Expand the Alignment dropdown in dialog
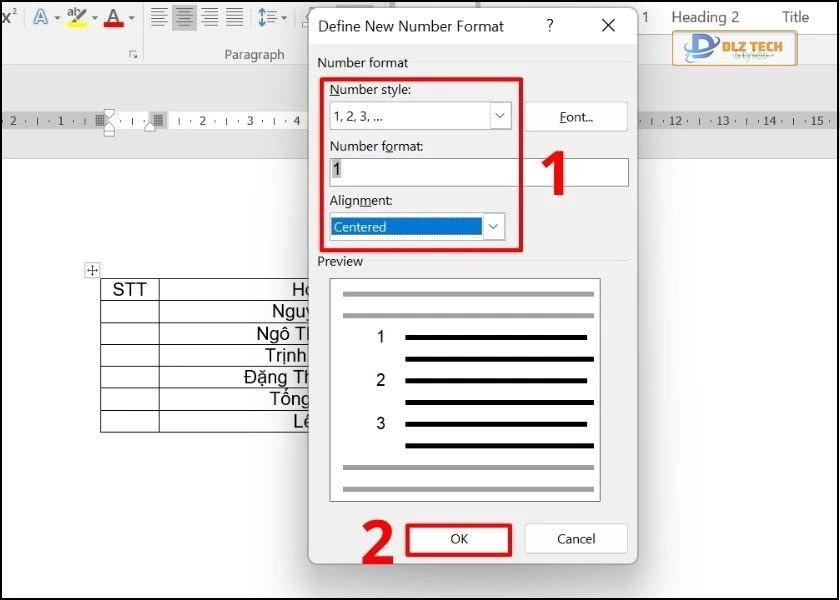This screenshot has width=840, height=600. [493, 227]
